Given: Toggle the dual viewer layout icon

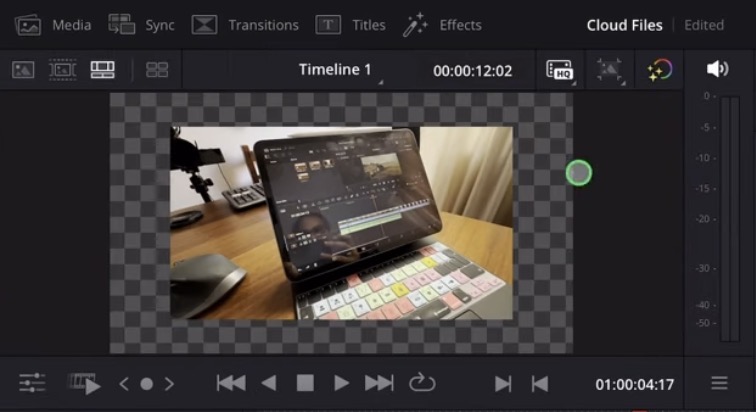Looking at the screenshot, I should click(157, 70).
